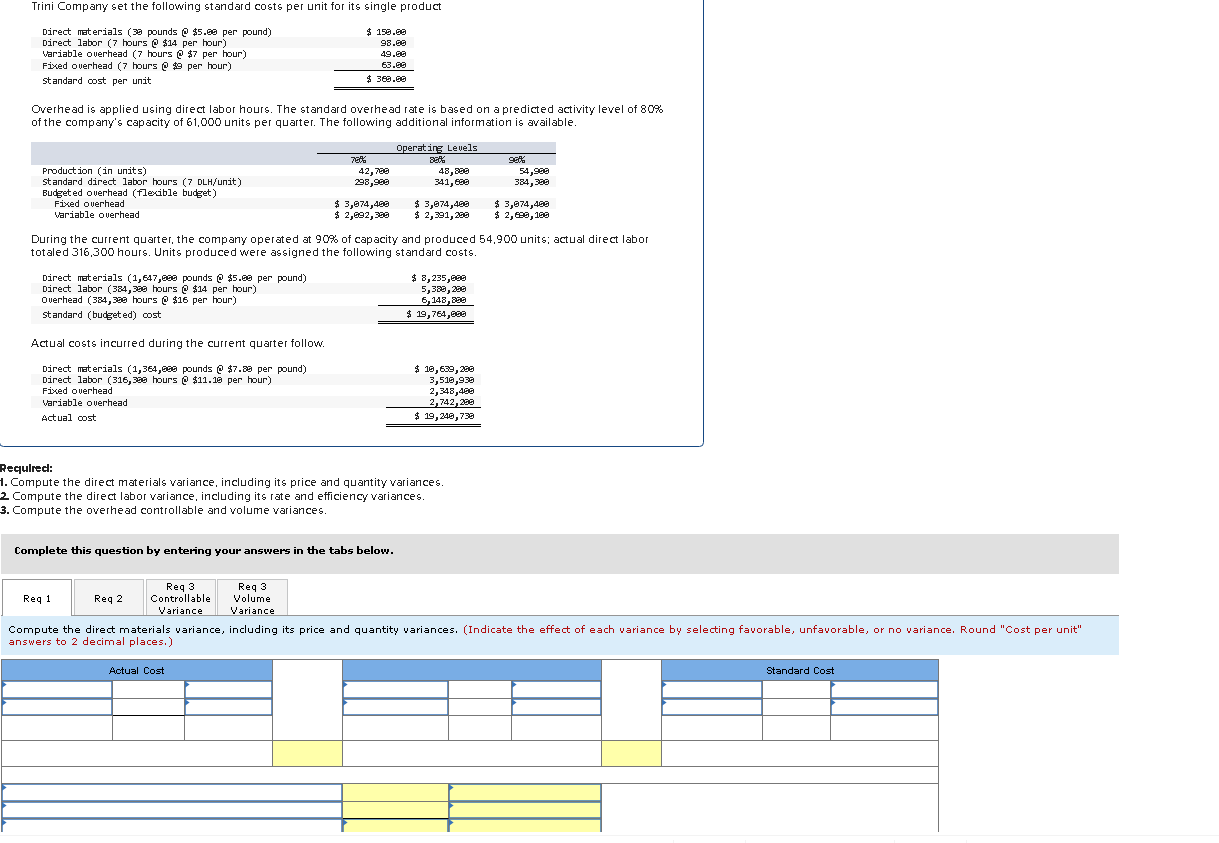Select first-row left cell in unlabeled middle section
Image resolution: width=1219 pixels, height=843 pixels.
[x=395, y=690]
